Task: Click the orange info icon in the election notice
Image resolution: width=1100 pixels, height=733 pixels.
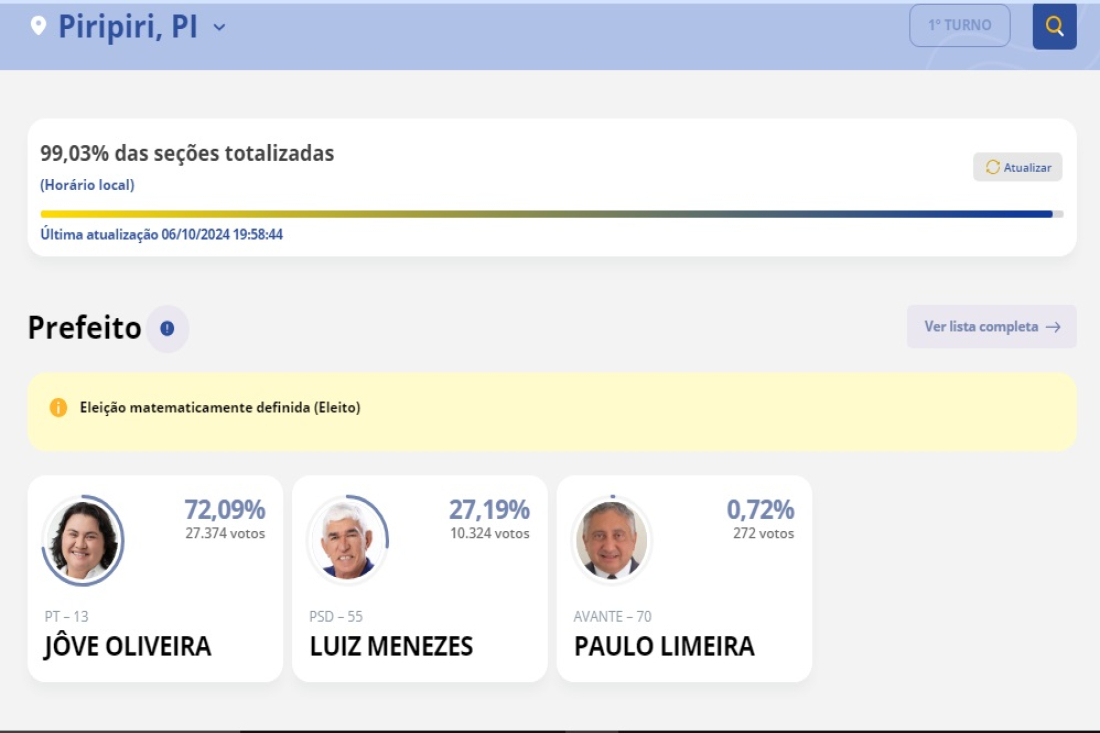Action: click(58, 408)
